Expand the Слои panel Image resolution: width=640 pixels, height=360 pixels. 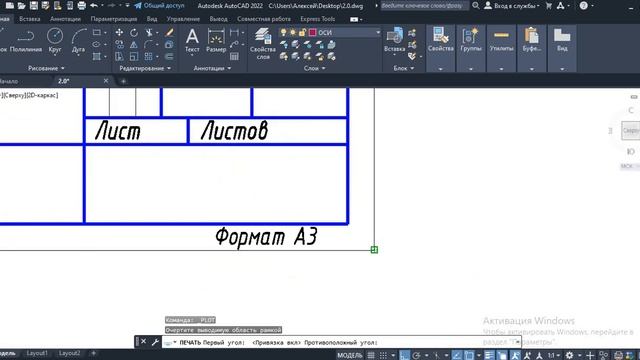(x=314, y=68)
